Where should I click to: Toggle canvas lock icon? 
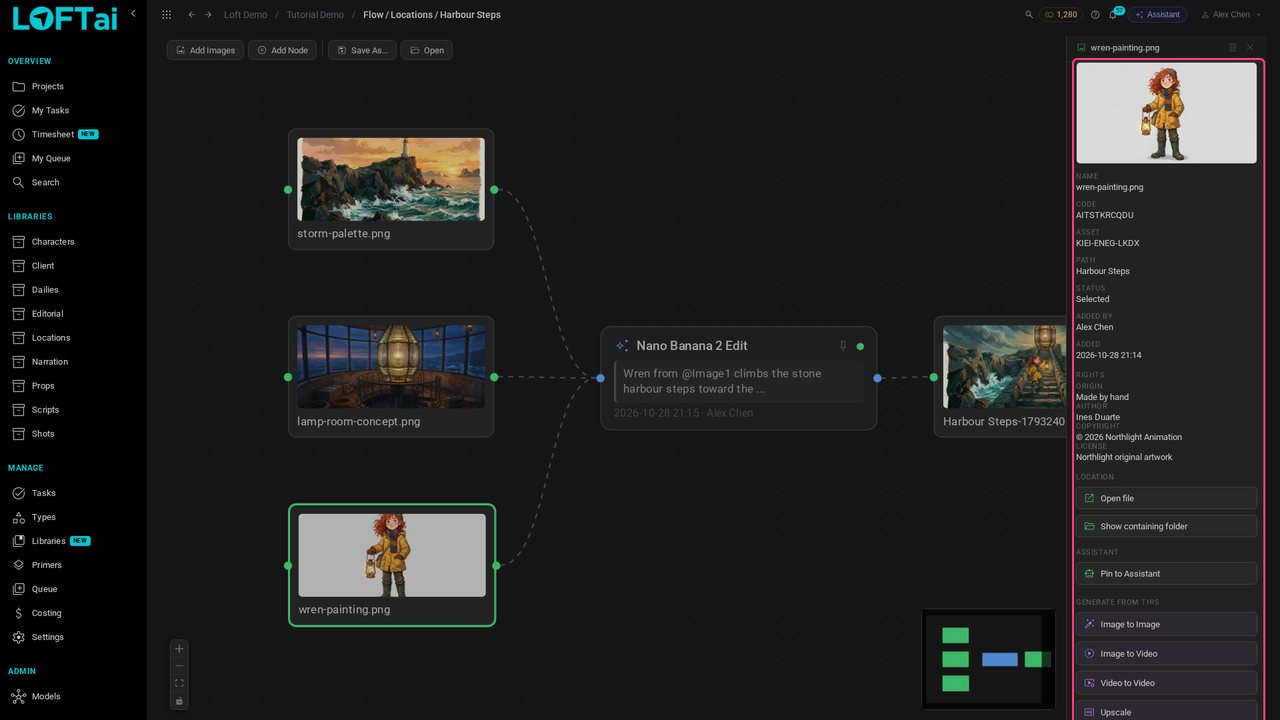coord(179,701)
